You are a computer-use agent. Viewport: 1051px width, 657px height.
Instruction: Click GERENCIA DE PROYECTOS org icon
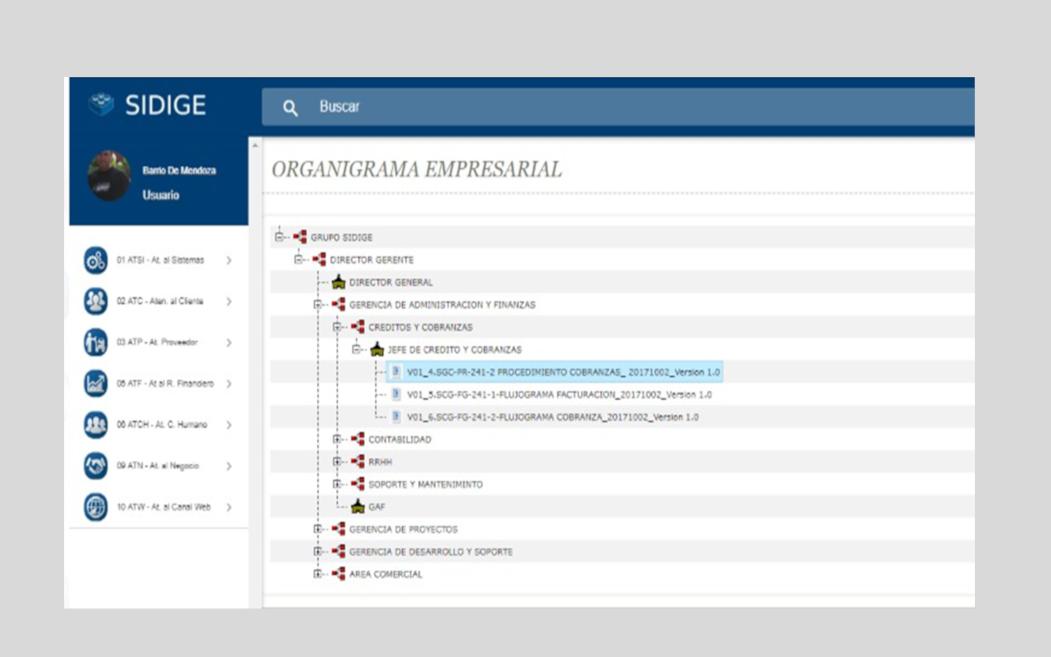tap(338, 529)
